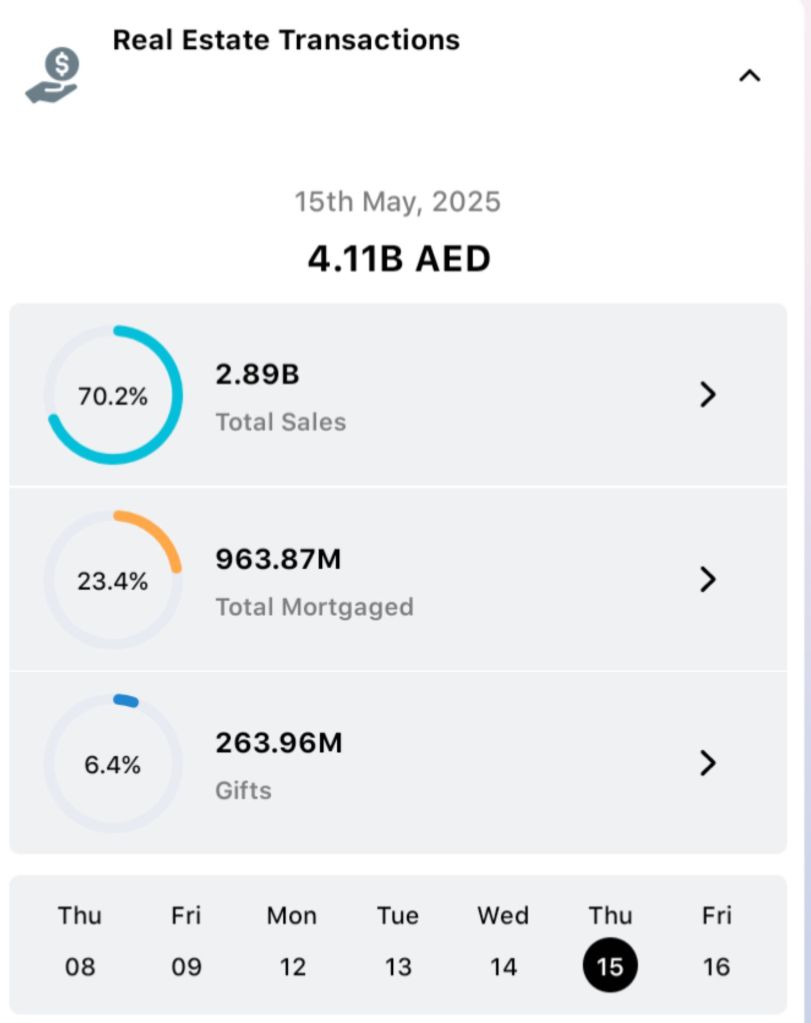Image resolution: width=811 pixels, height=1023 pixels.
Task: Click the 6.4% gifts progress ring
Action: click(113, 764)
